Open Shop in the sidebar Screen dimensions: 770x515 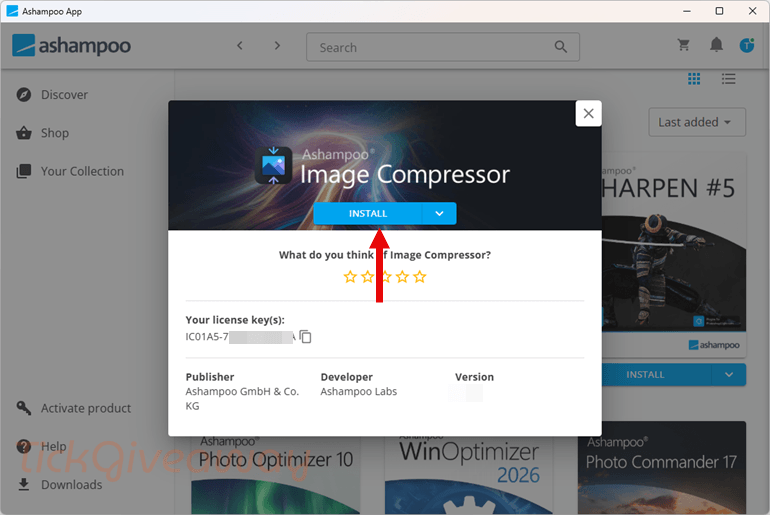43,133
